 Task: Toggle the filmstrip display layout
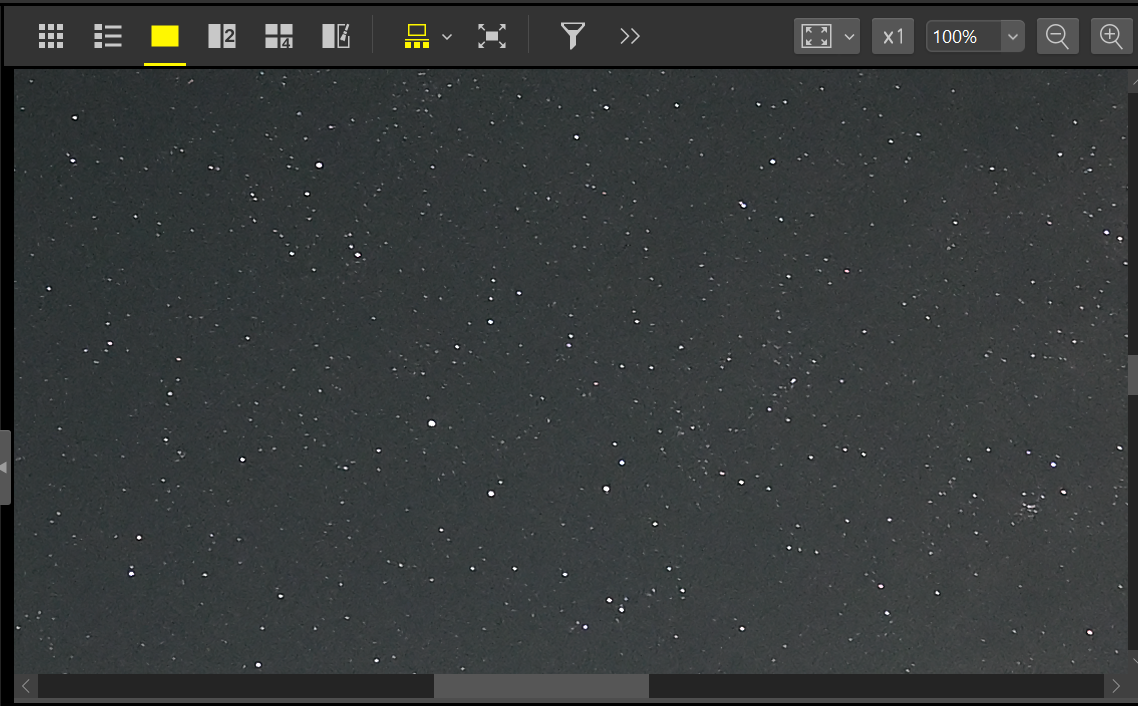(x=416, y=37)
